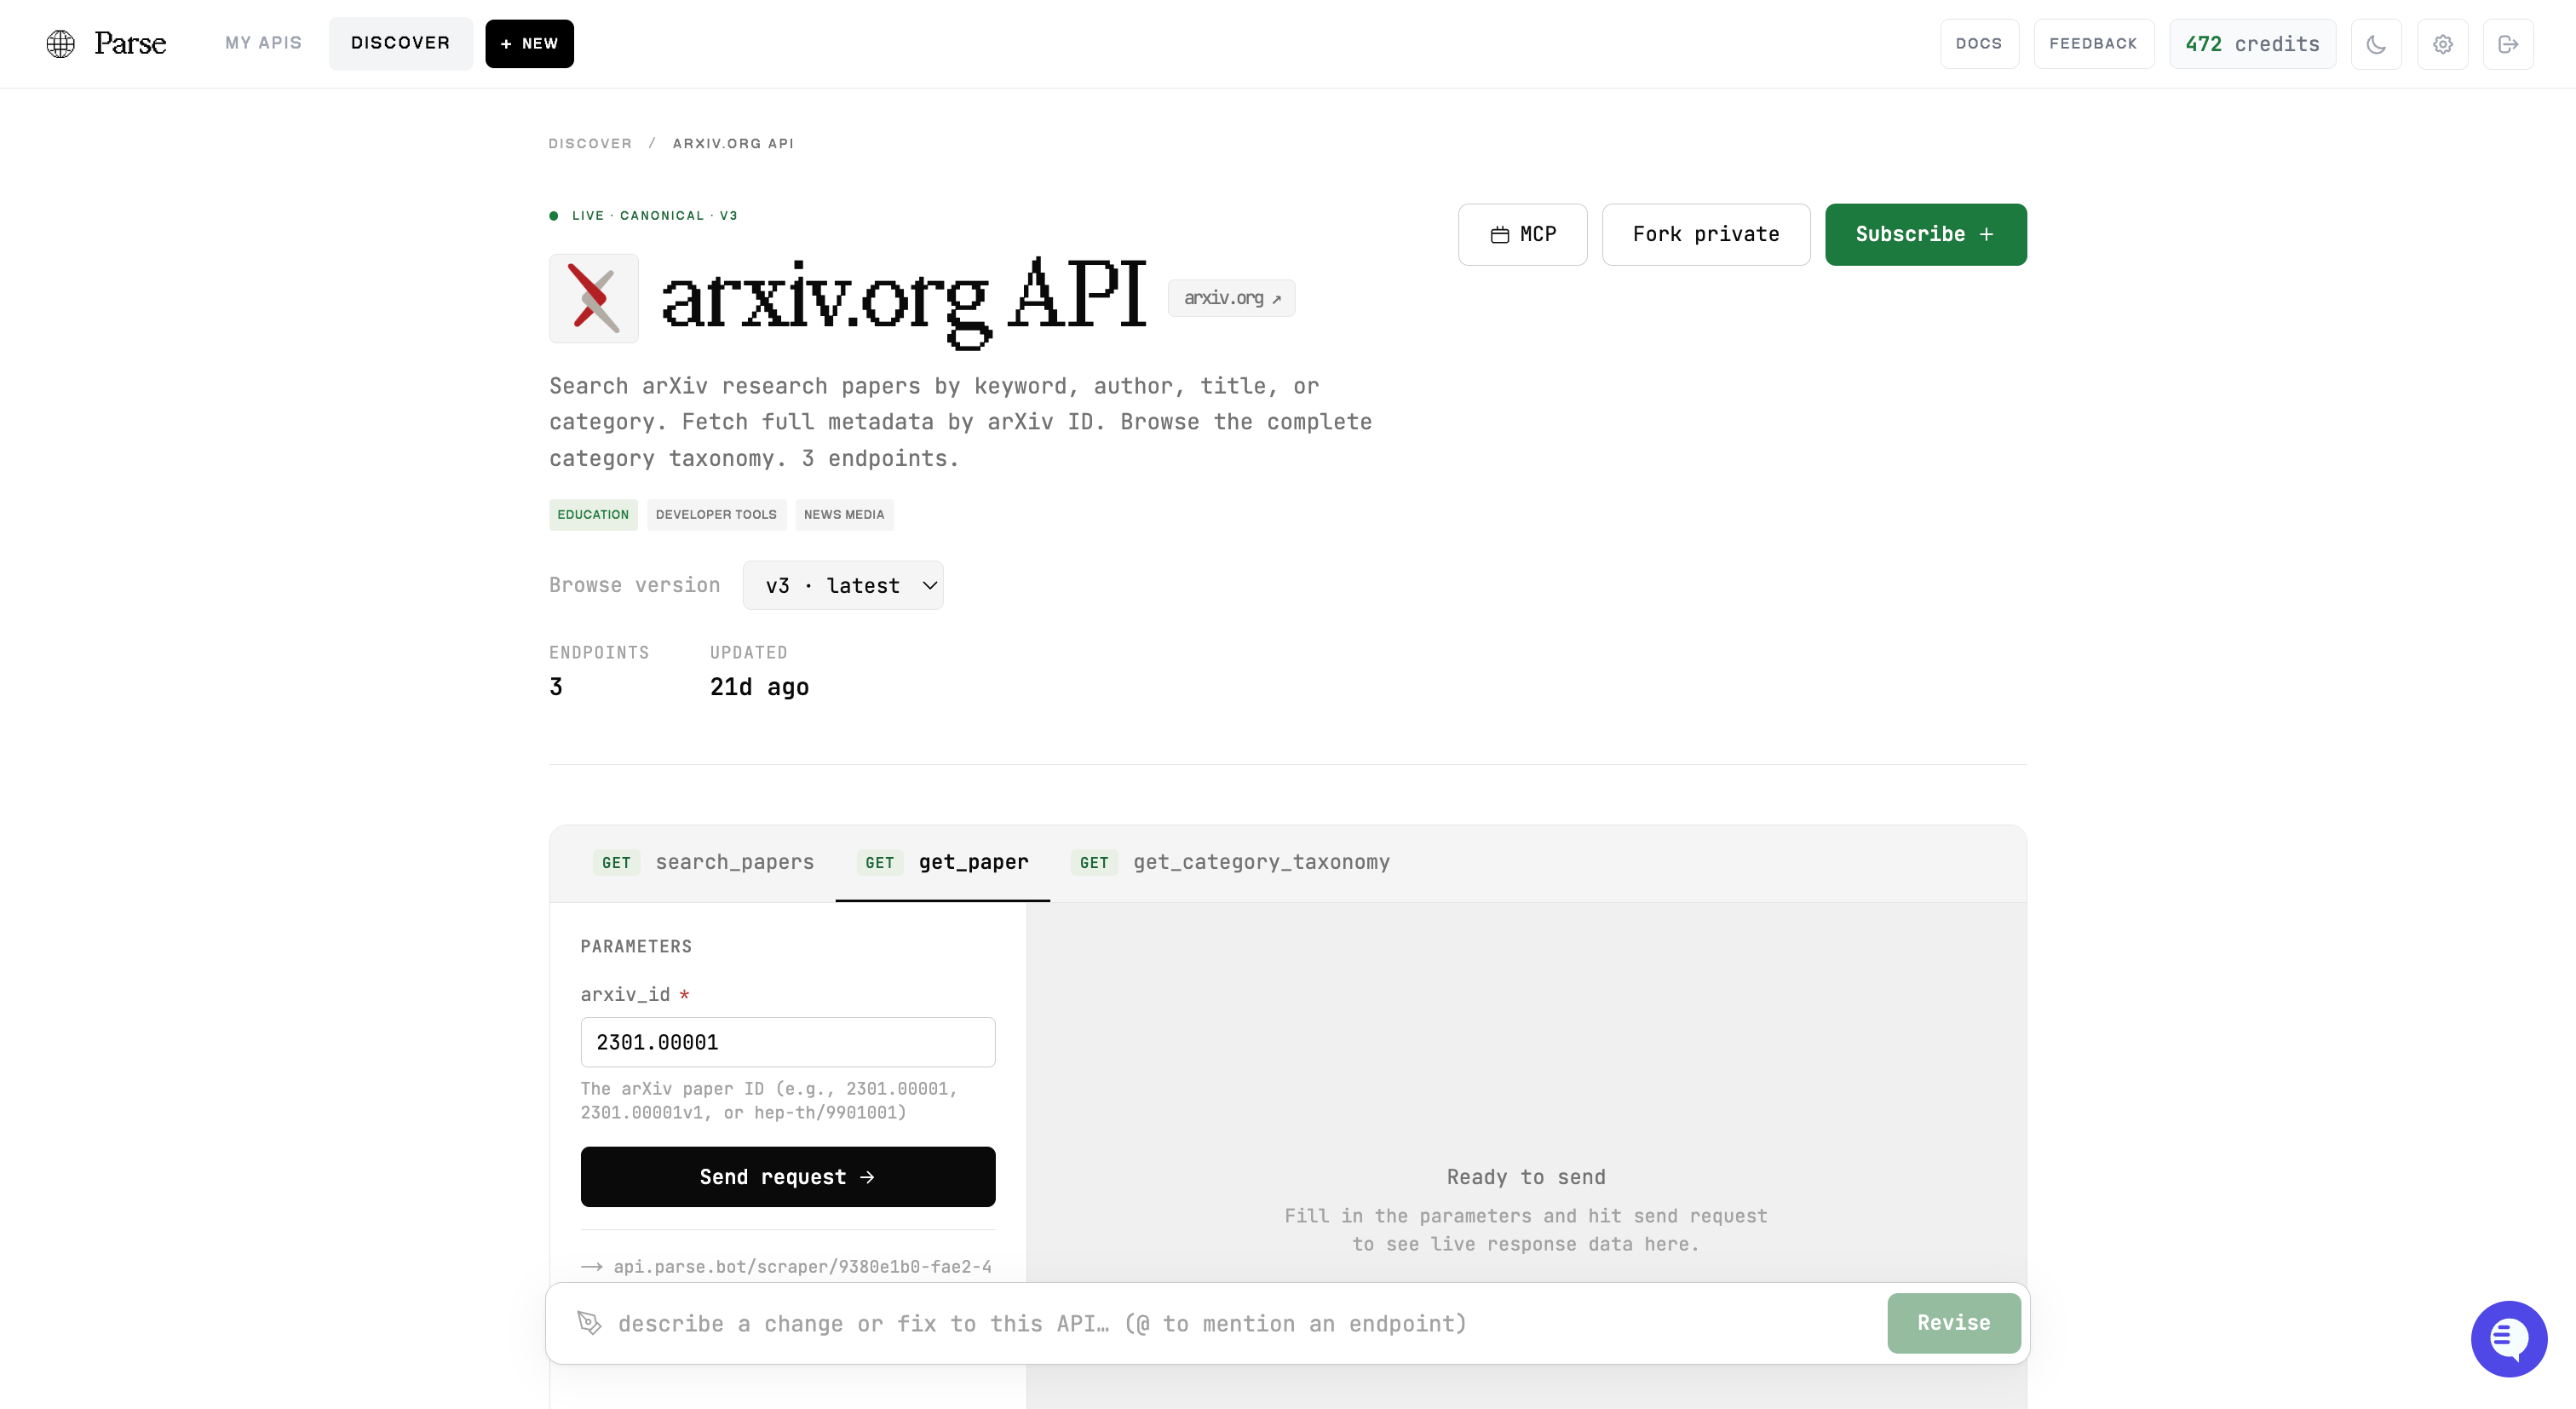Subscribe to the arxiv.org API

[x=1925, y=234]
